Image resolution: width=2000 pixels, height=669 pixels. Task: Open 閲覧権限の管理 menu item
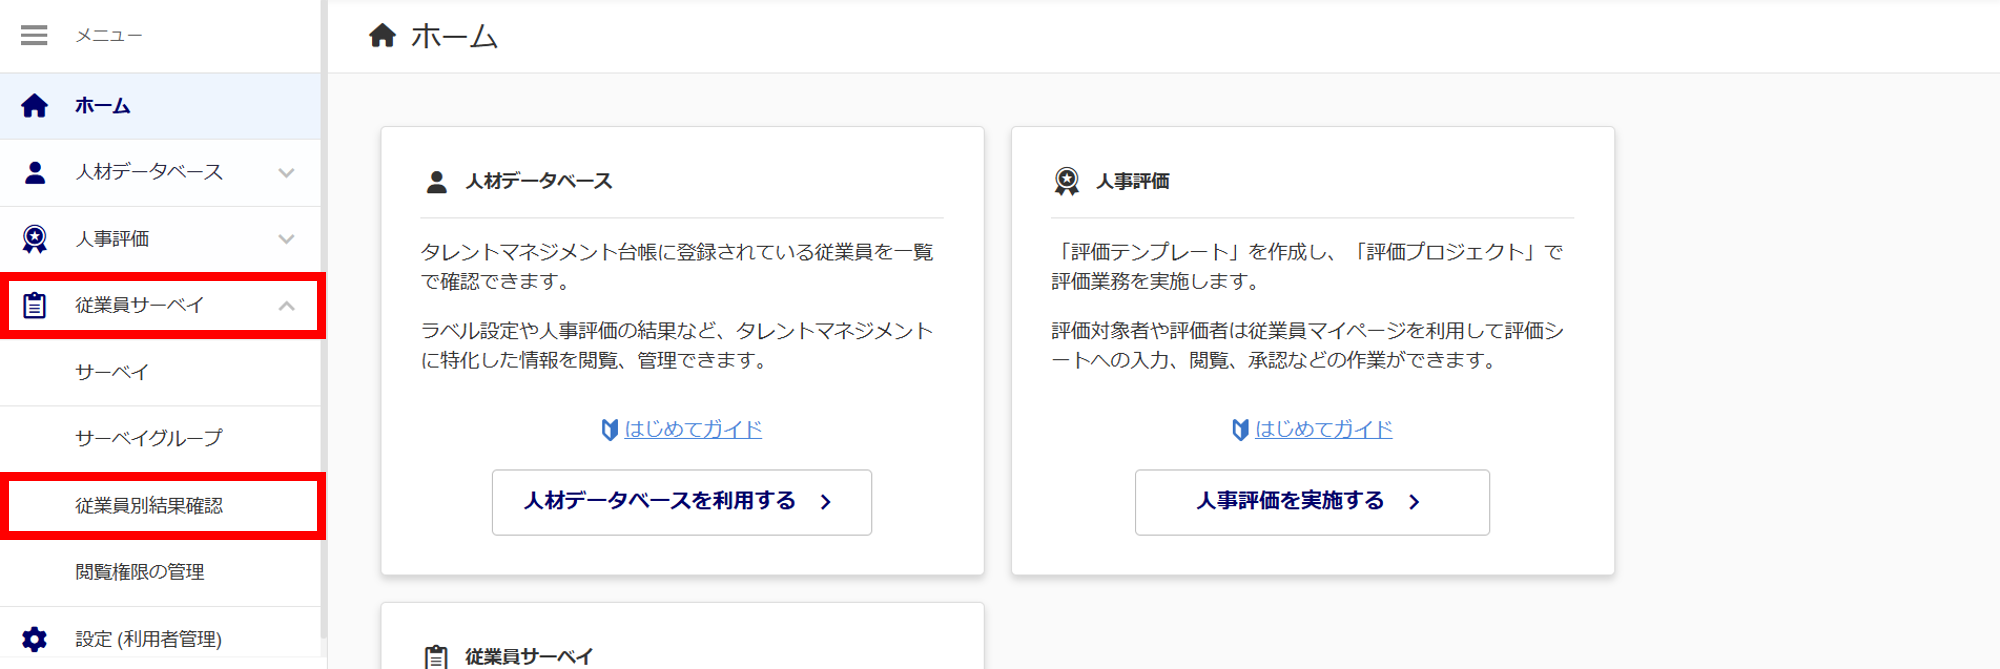140,572
